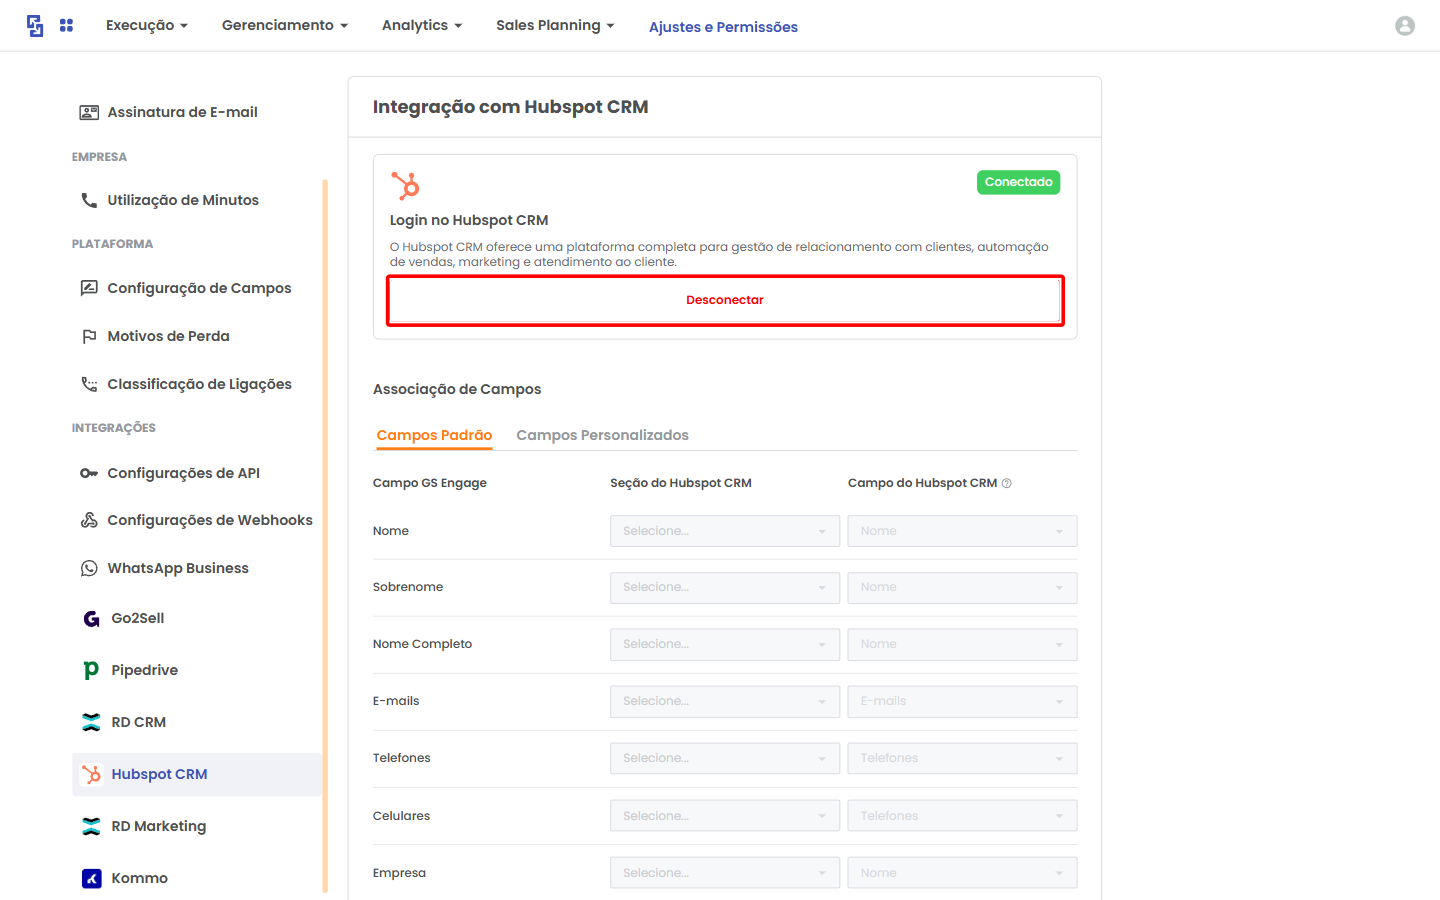The width and height of the screenshot is (1440, 900).
Task: Click the Go2Sell logo icon
Action: pos(91,618)
